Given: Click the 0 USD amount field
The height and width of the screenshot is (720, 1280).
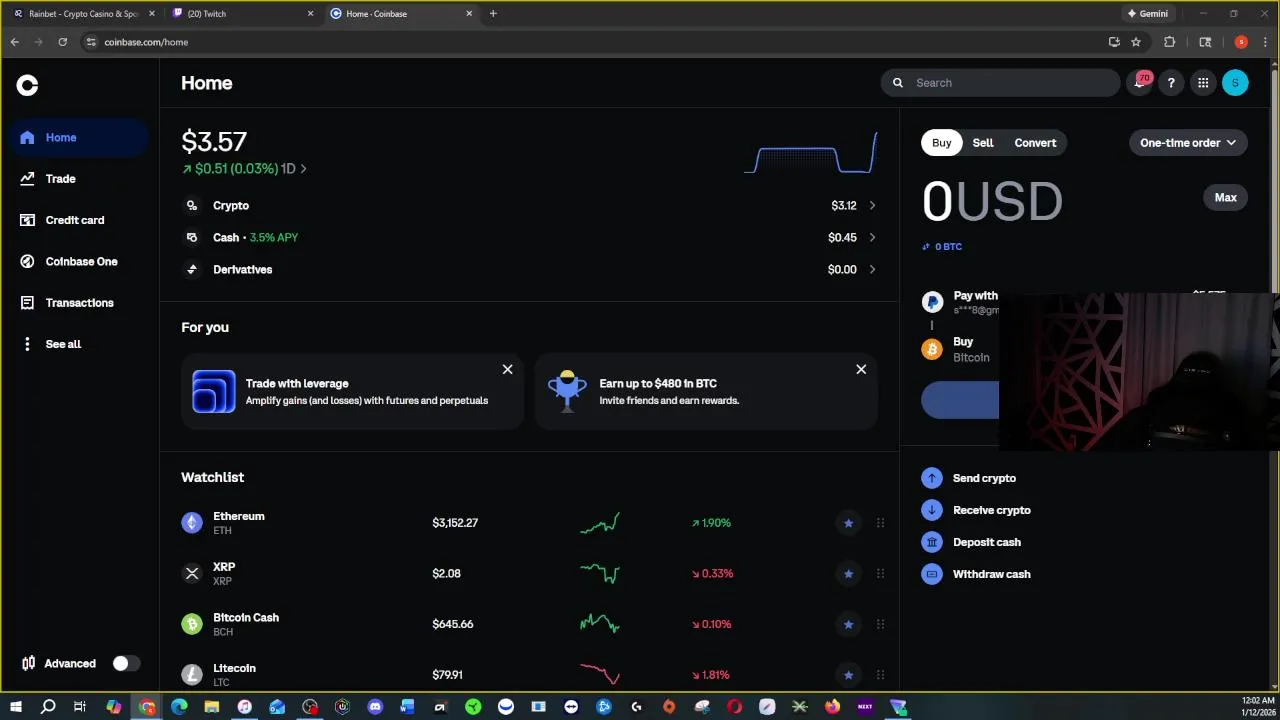Looking at the screenshot, I should pyautogui.click(x=992, y=201).
